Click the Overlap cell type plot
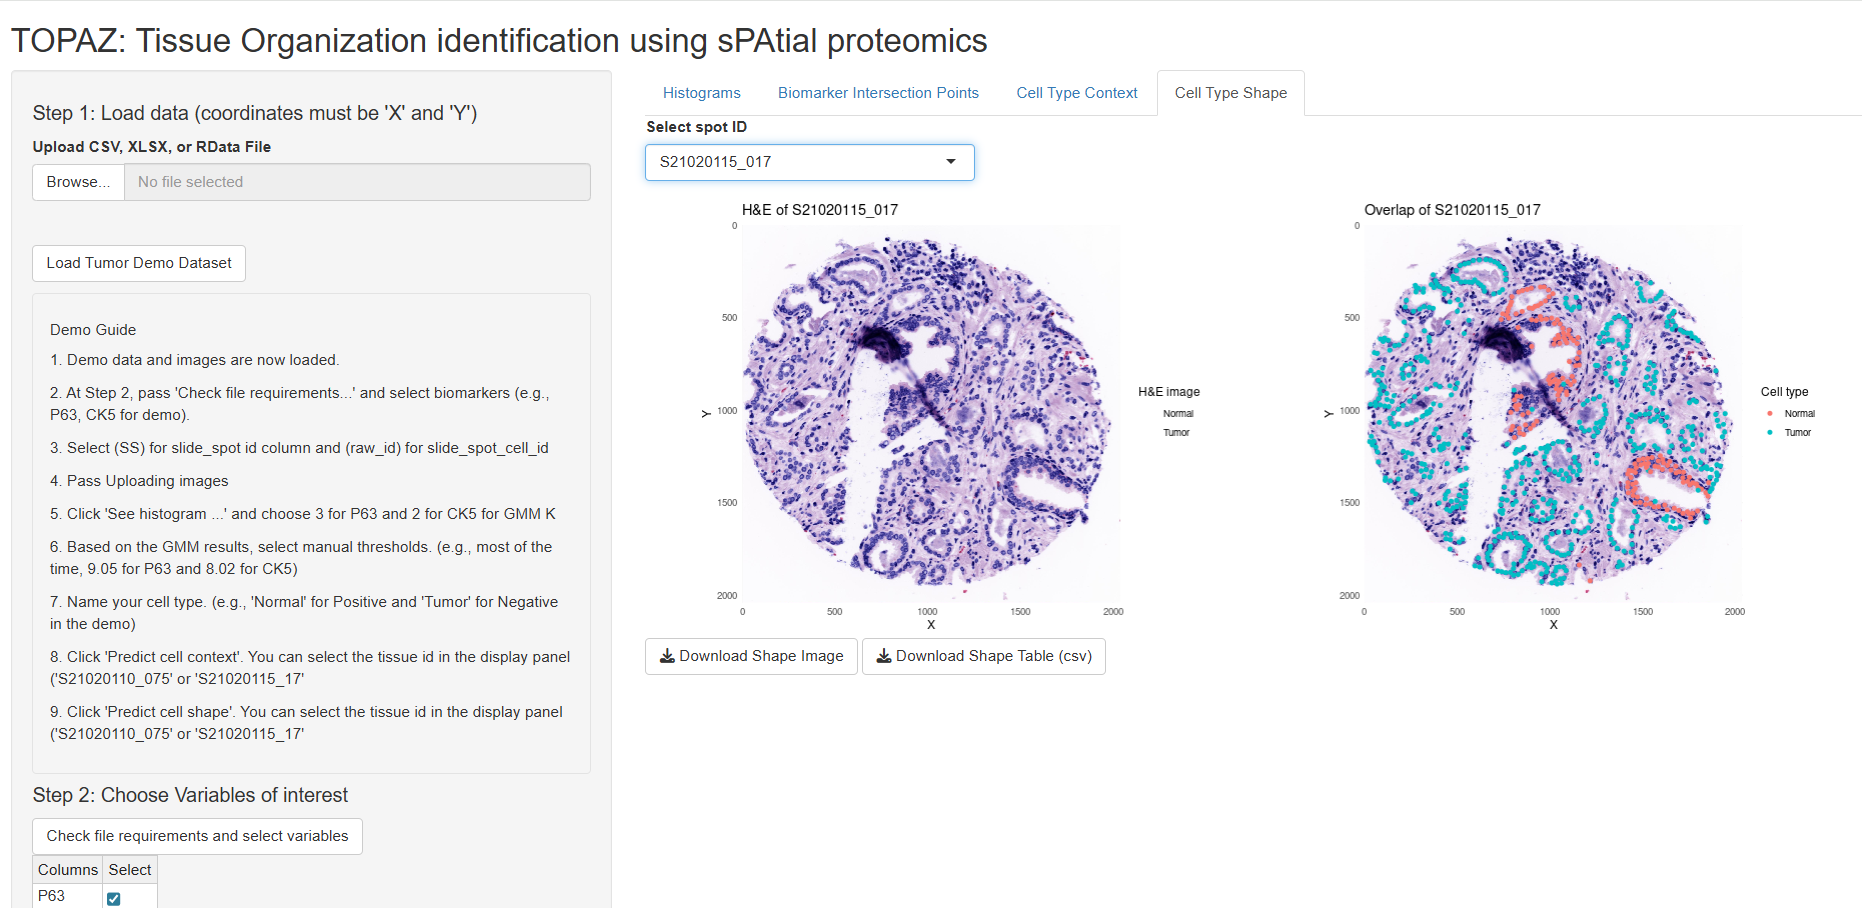1862x908 pixels. [1549, 412]
